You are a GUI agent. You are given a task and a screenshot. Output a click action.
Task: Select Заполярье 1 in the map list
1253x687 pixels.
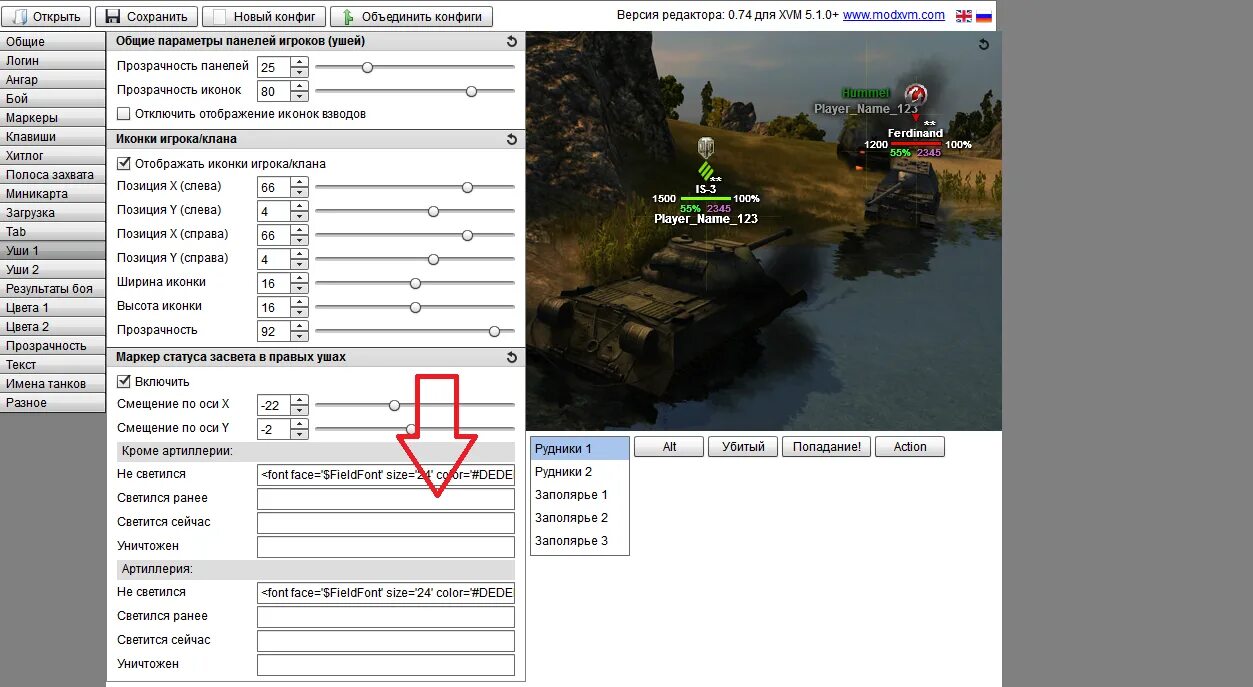579,495
